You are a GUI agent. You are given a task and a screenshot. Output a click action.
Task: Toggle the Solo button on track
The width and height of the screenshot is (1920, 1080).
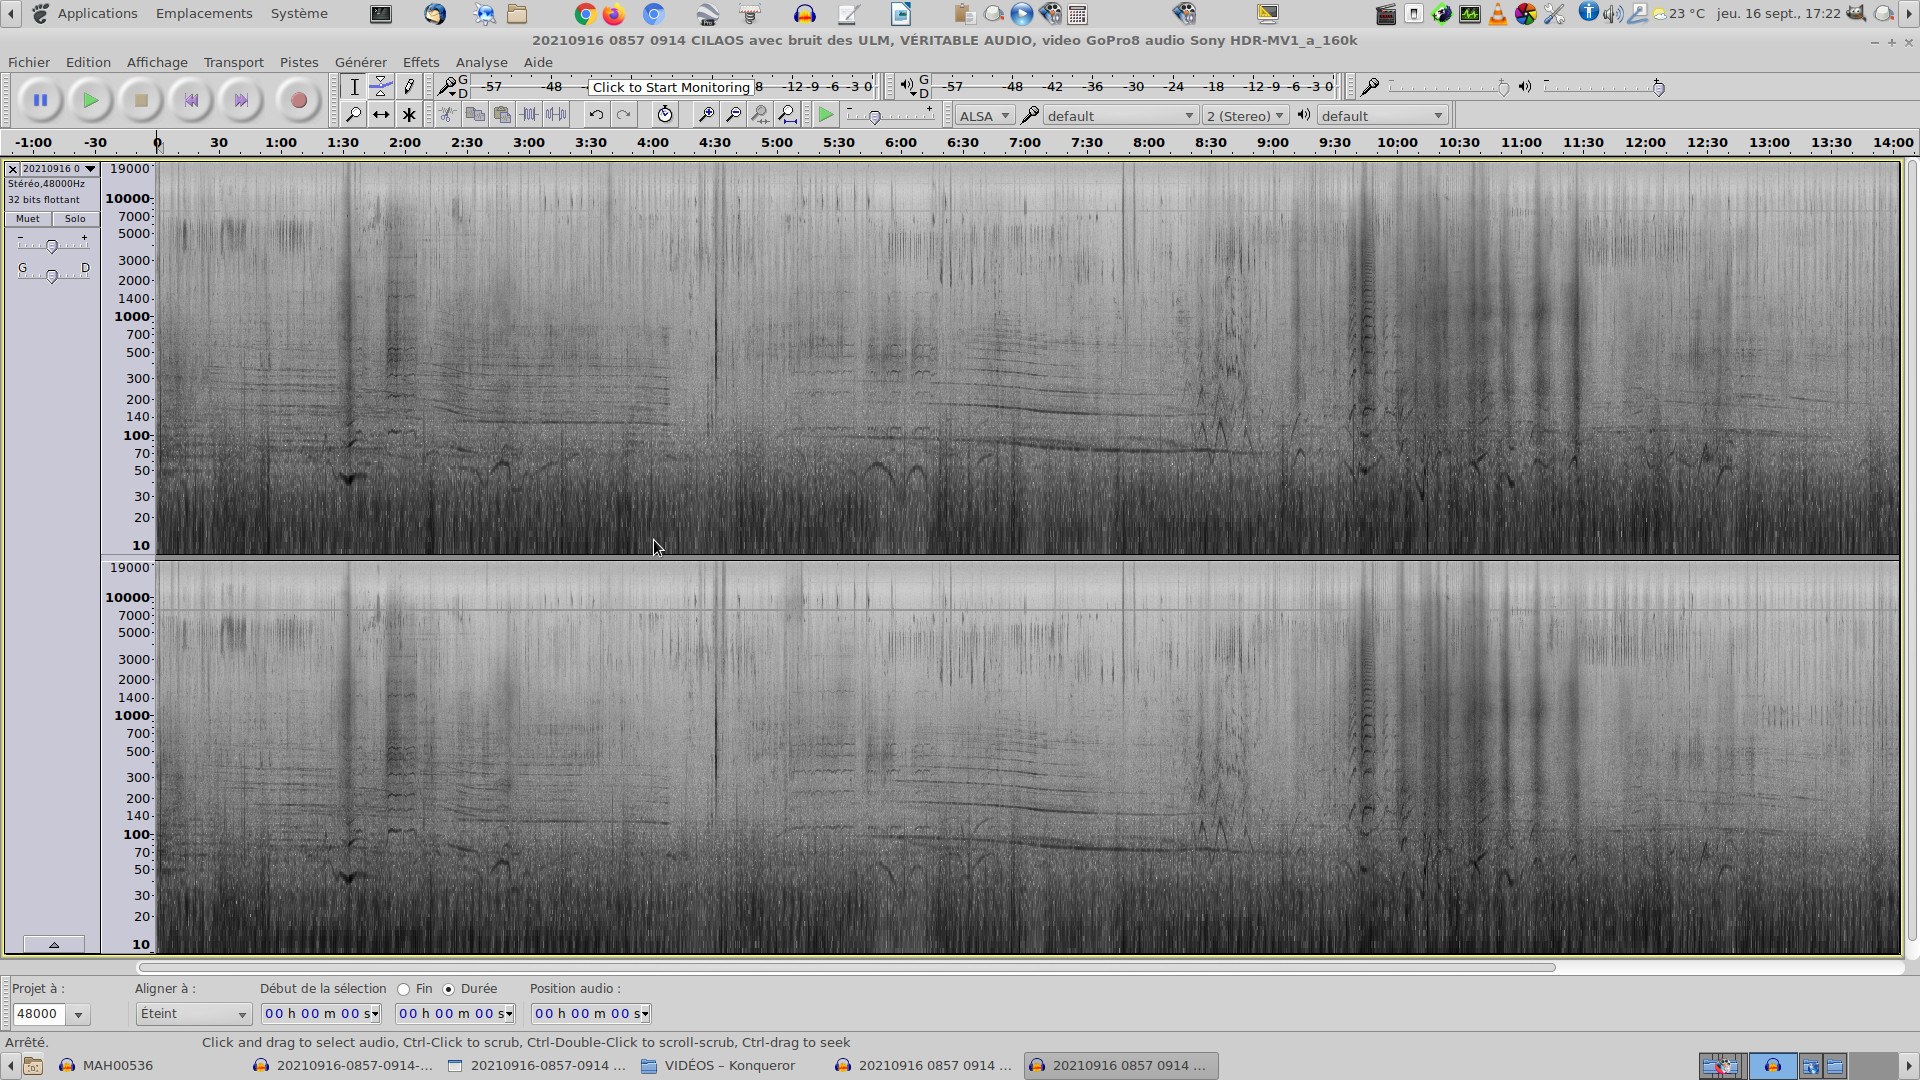point(75,219)
